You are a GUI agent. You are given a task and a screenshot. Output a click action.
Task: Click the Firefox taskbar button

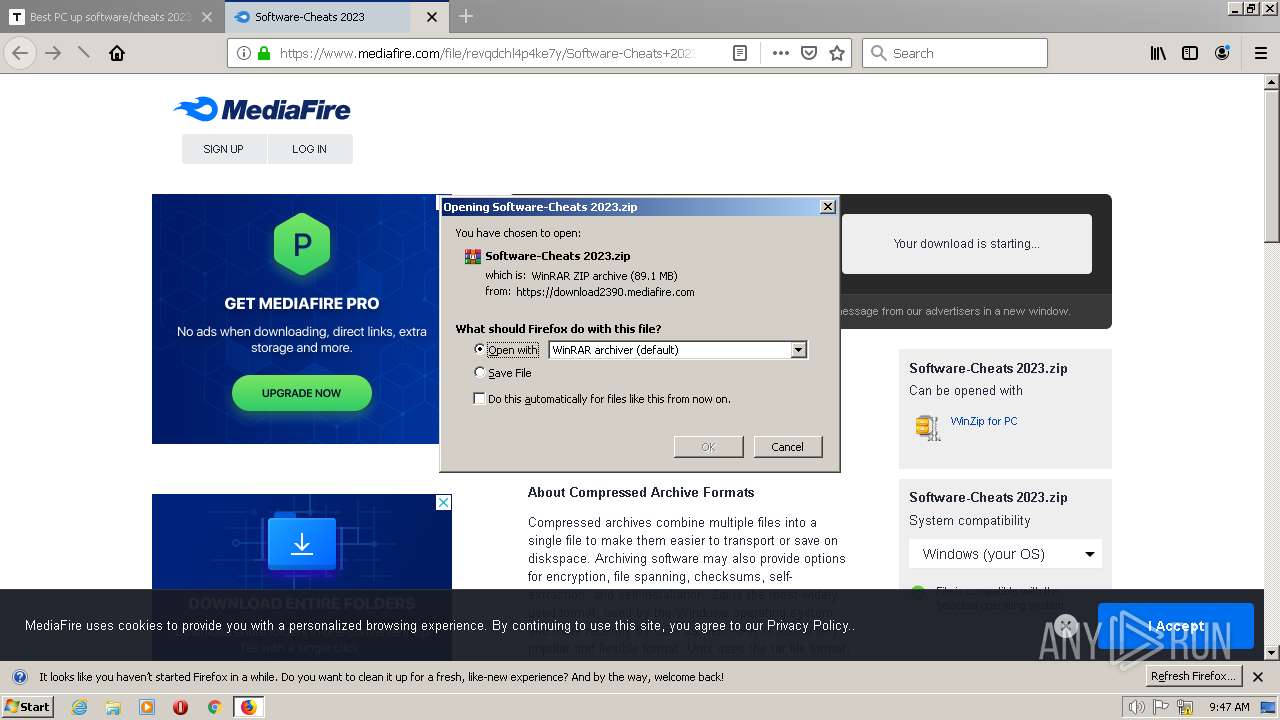tap(248, 707)
